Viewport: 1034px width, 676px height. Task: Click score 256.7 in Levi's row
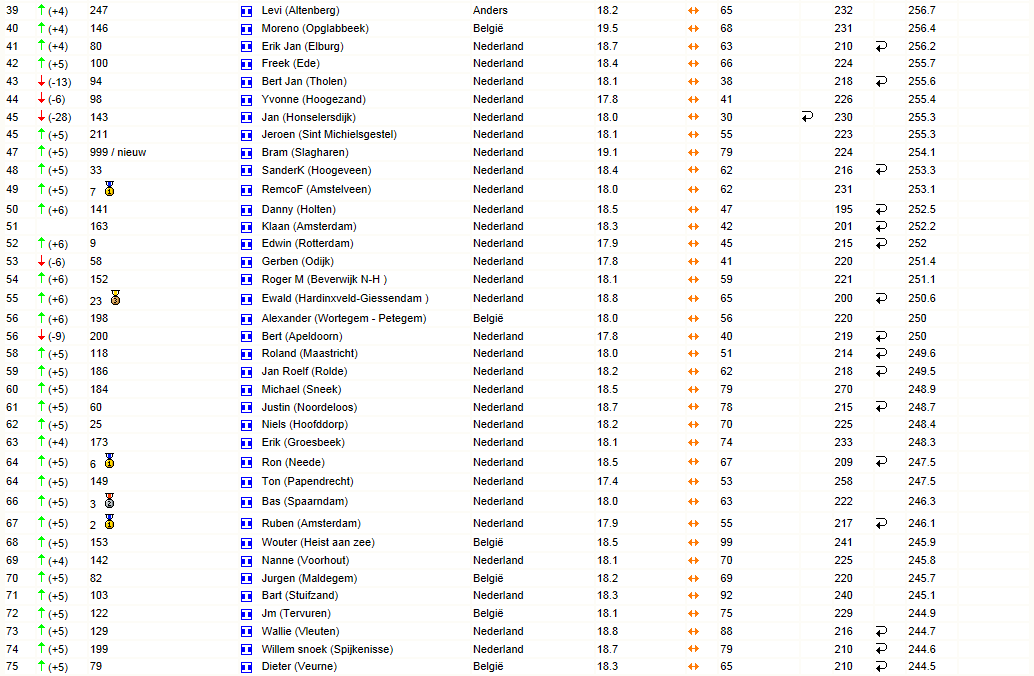[x=921, y=11]
